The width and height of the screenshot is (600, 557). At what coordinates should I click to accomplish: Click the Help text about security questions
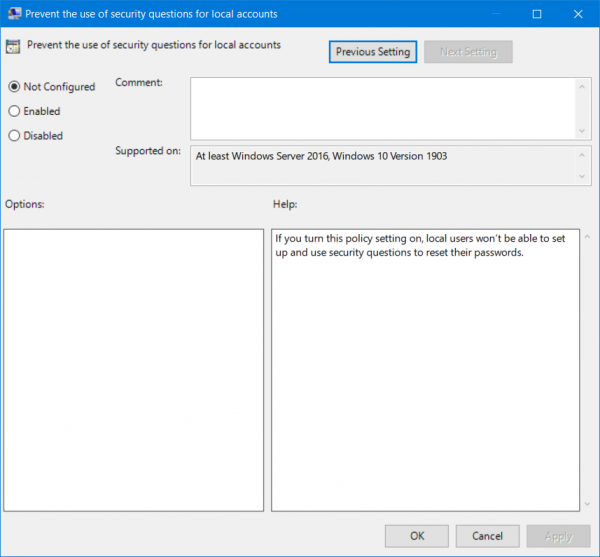pos(420,245)
